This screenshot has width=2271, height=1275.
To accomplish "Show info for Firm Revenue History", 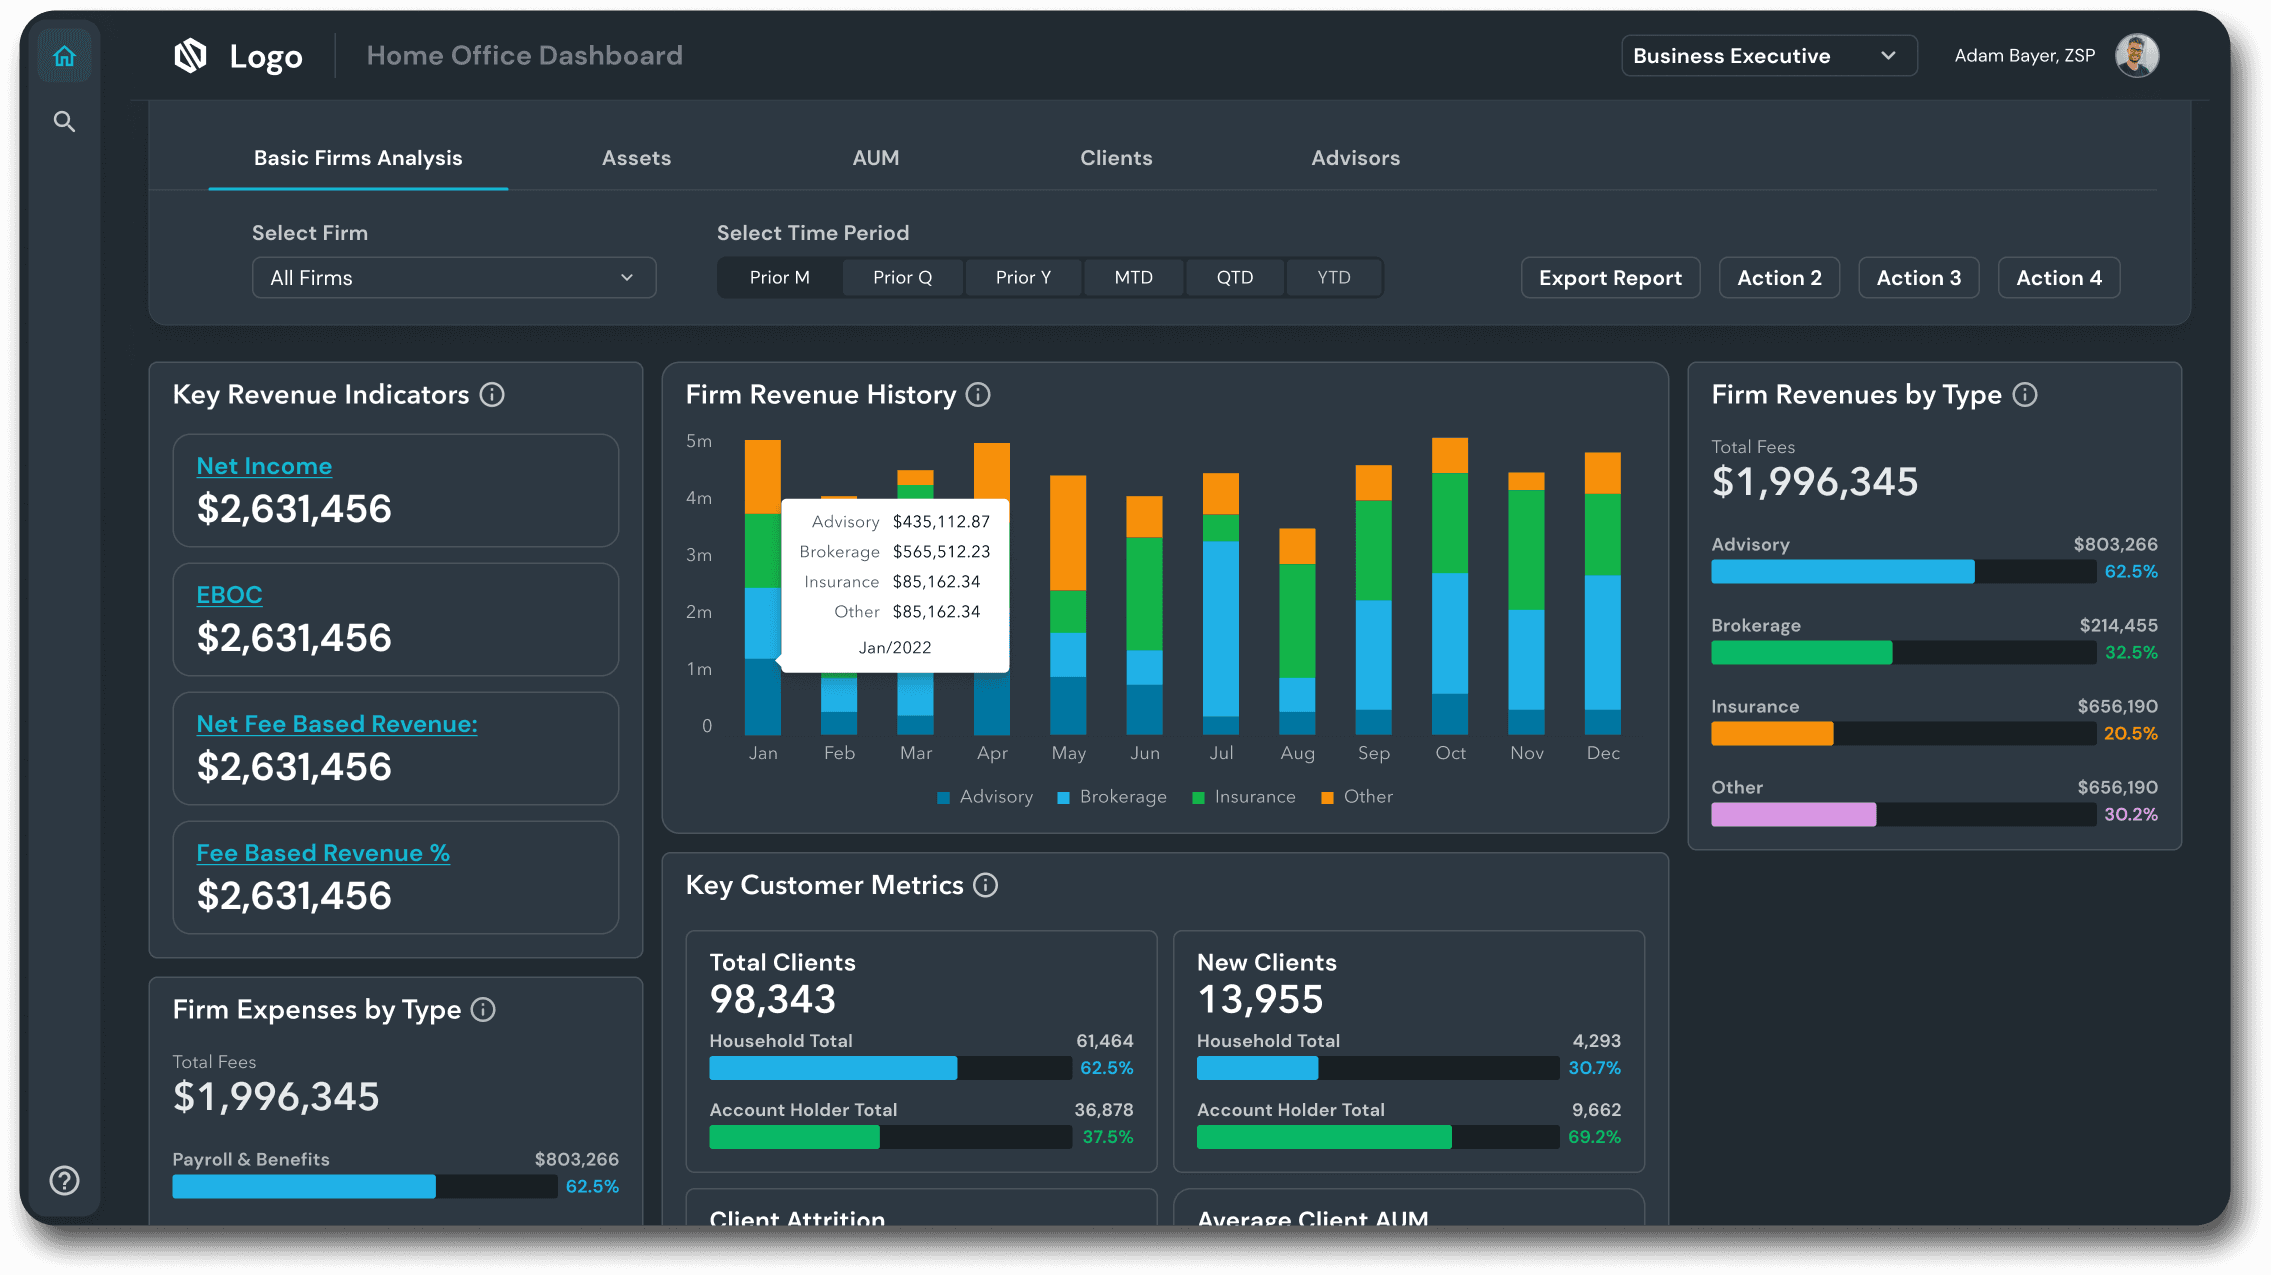I will (978, 395).
